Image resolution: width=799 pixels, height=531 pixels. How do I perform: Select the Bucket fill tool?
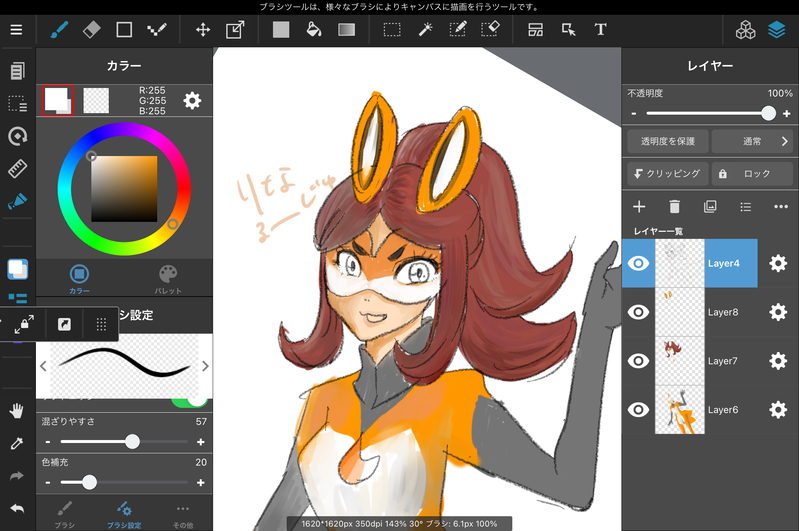pos(314,30)
